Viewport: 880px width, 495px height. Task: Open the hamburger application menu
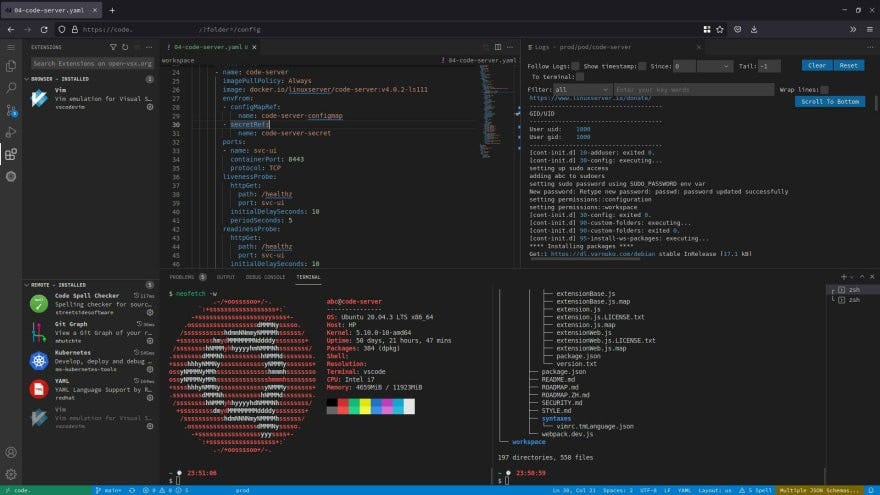(x=11, y=48)
